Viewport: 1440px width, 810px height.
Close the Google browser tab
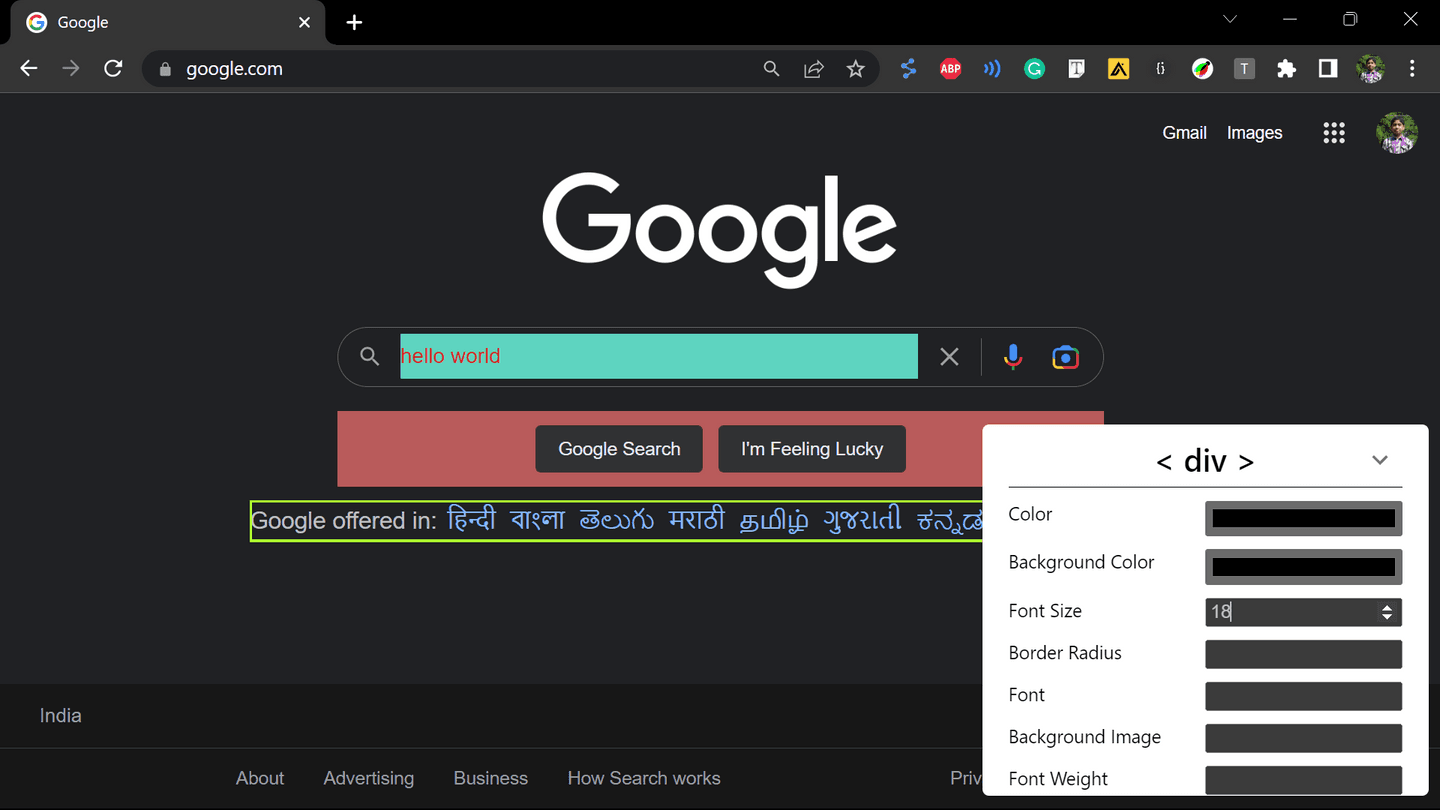tap(305, 22)
